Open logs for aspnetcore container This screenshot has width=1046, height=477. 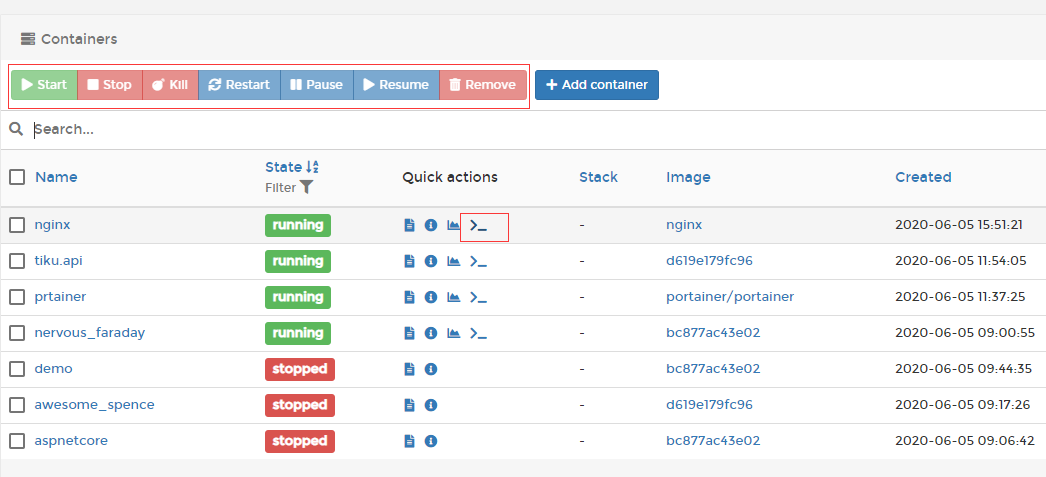[409, 442]
